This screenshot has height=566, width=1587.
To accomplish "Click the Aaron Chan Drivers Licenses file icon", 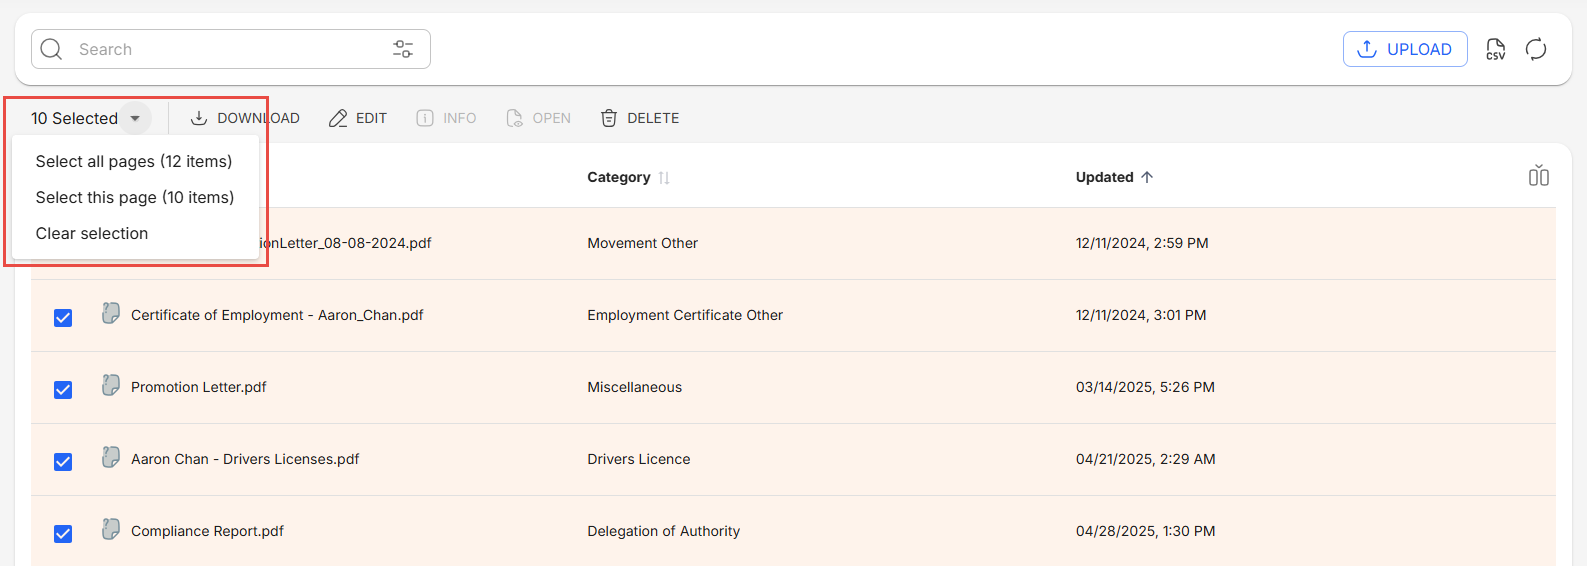I will click(111, 458).
